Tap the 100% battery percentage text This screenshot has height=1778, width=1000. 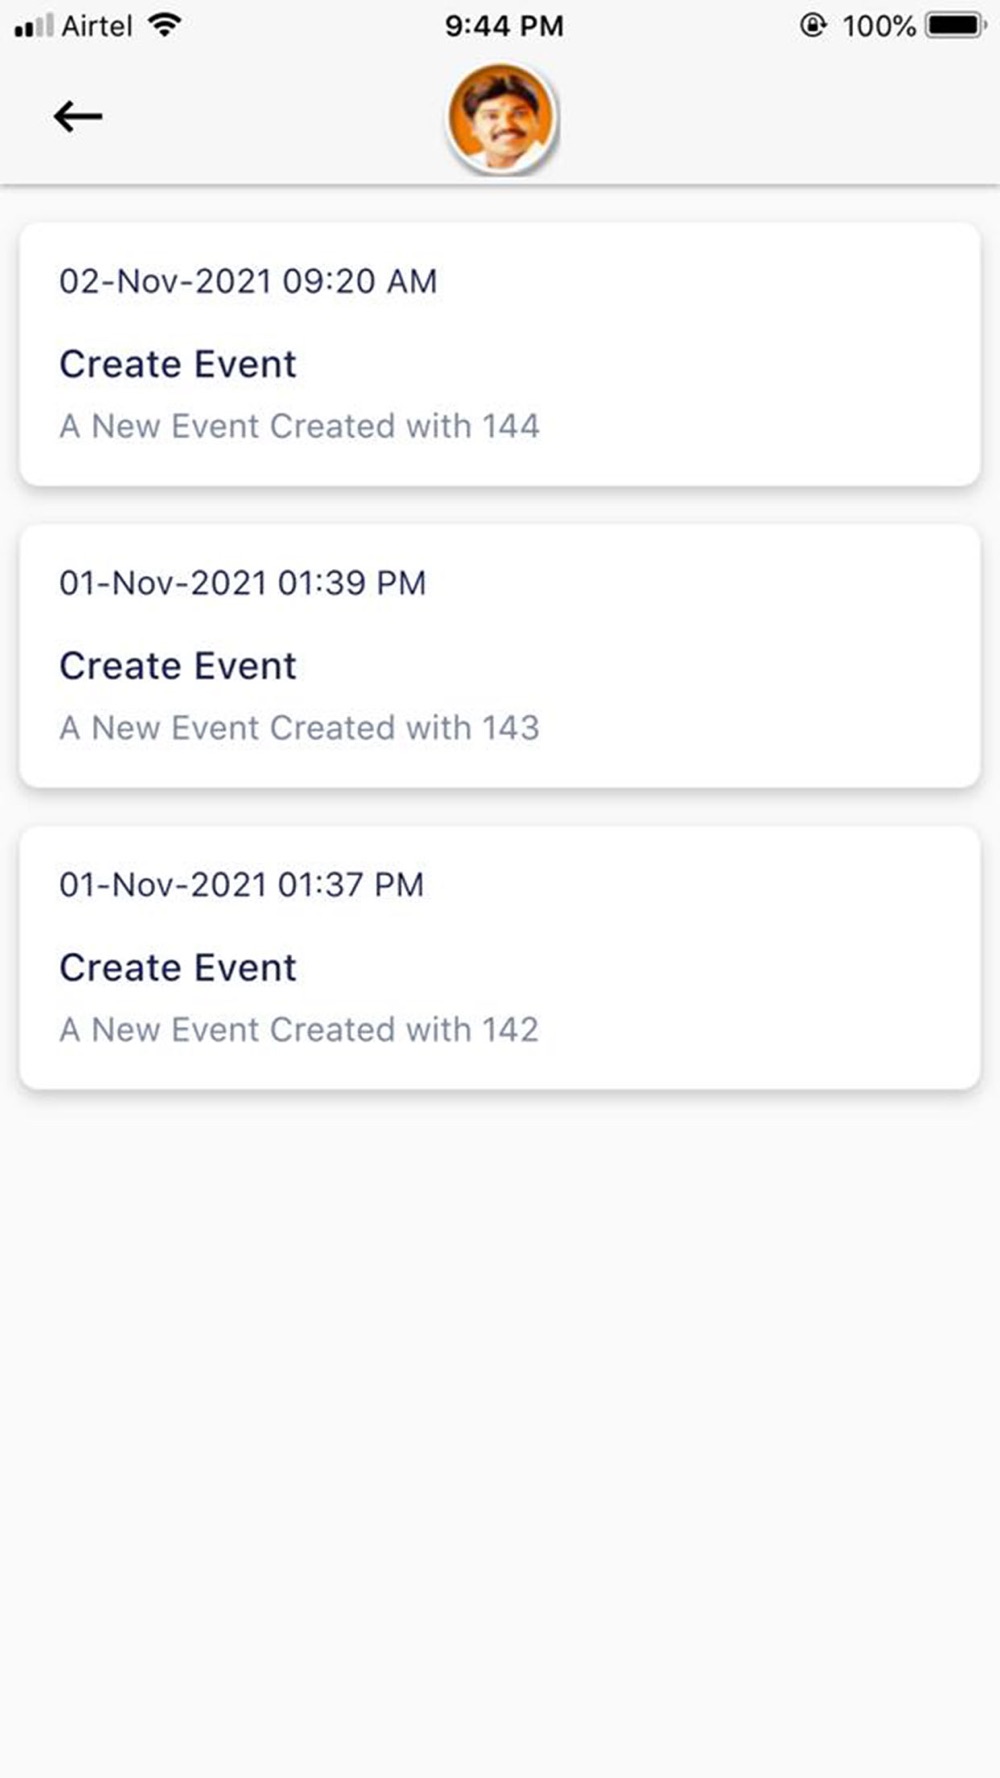878,26
